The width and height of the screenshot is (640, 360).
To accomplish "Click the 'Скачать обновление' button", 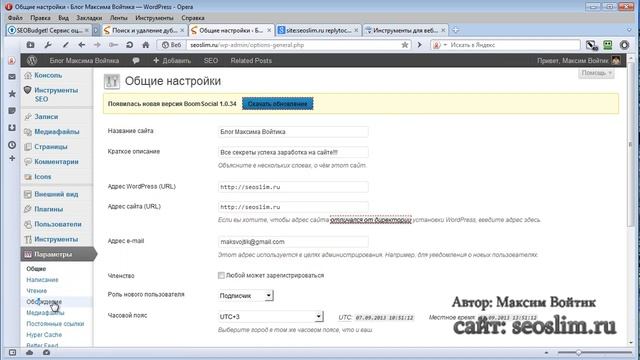I will coord(278,104).
